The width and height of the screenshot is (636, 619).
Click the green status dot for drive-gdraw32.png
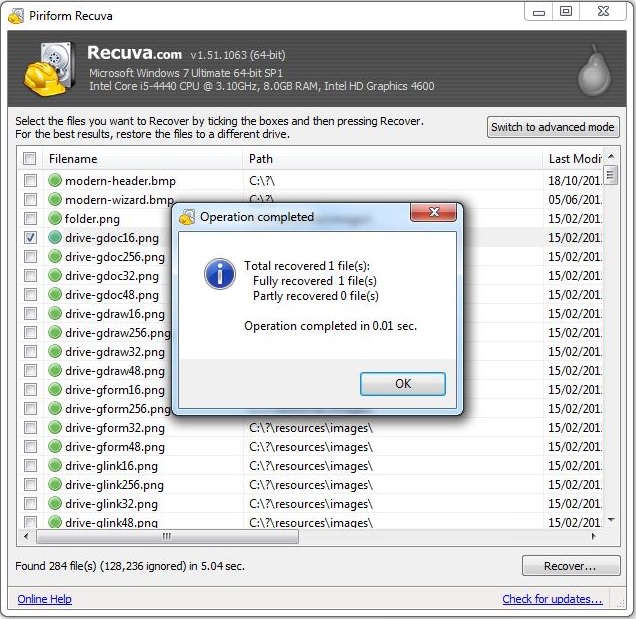(55, 351)
